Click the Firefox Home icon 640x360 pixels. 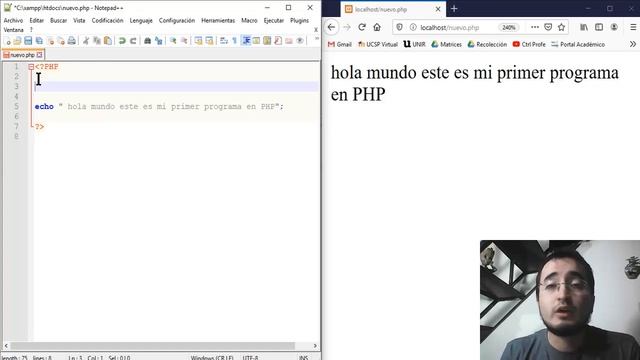click(x=377, y=27)
